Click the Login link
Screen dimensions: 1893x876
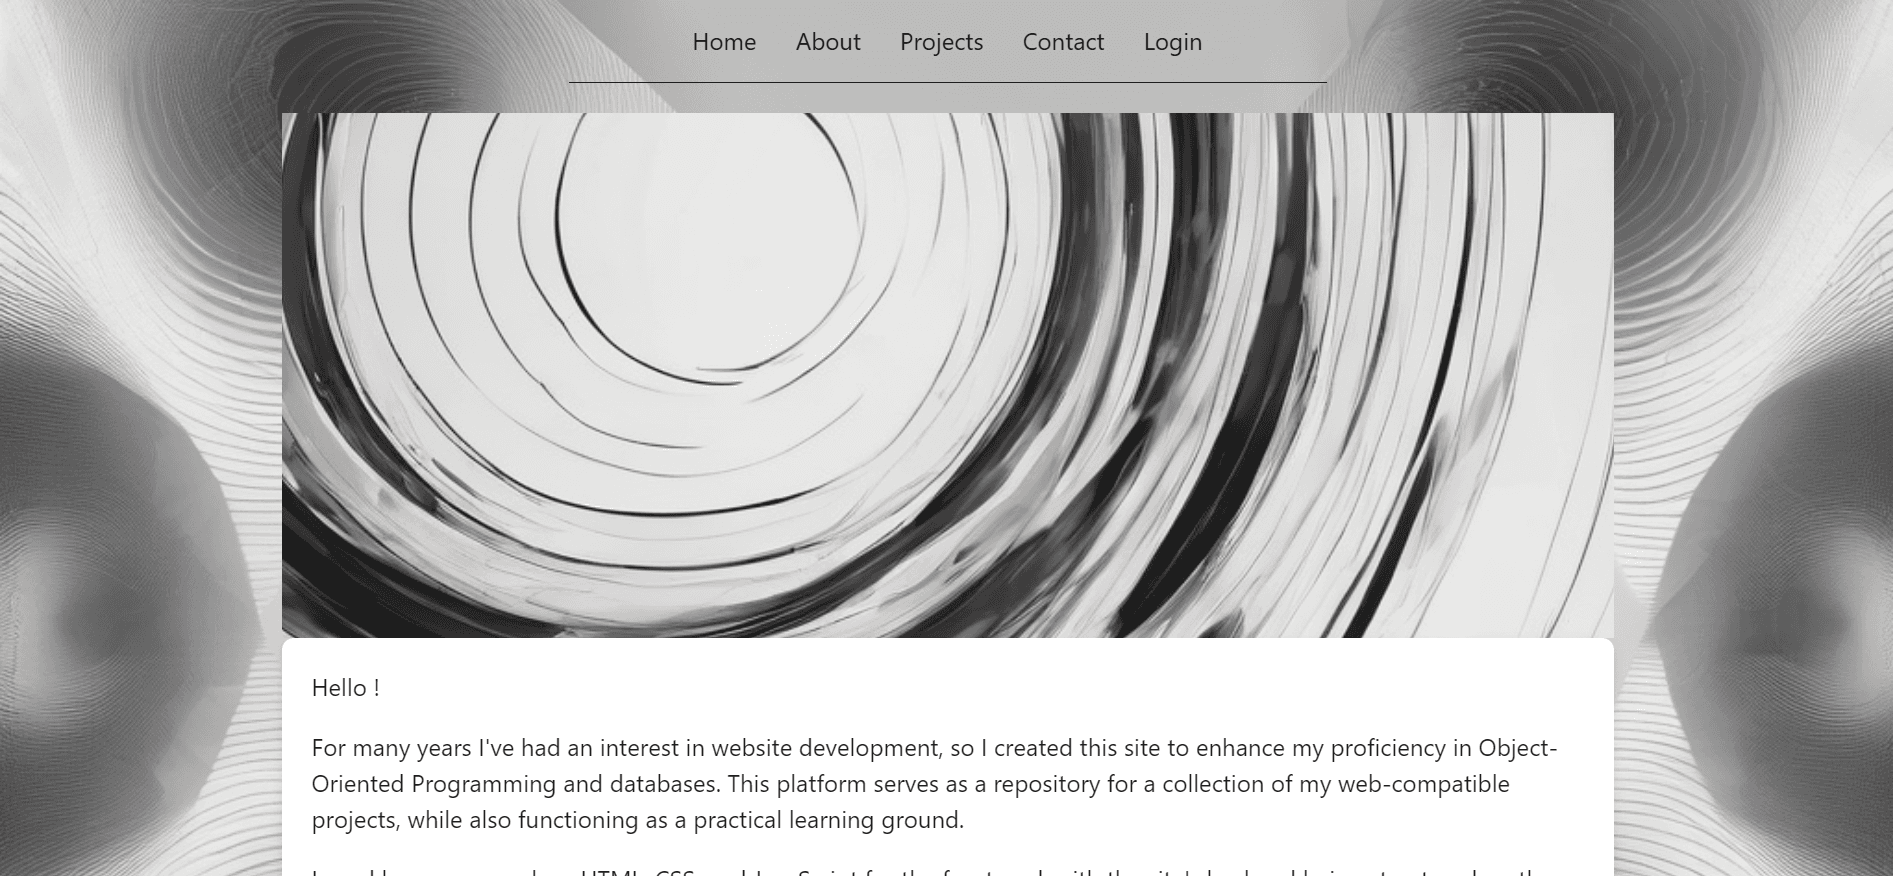click(x=1172, y=42)
